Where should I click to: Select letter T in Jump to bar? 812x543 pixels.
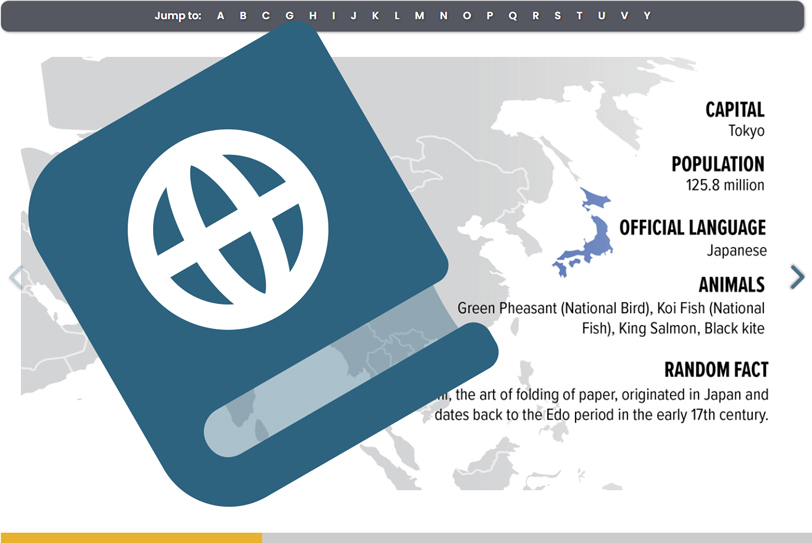pos(579,16)
